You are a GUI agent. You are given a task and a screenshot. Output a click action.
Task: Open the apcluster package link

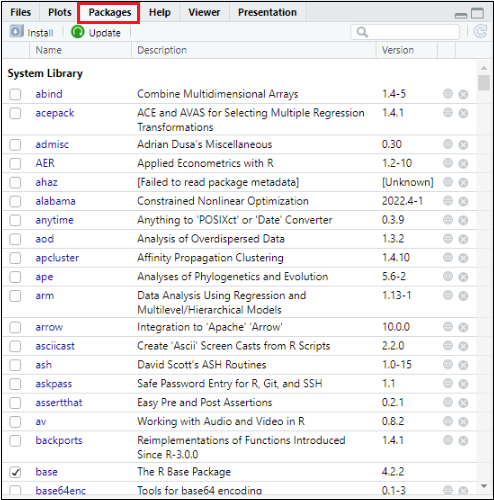coord(57,258)
